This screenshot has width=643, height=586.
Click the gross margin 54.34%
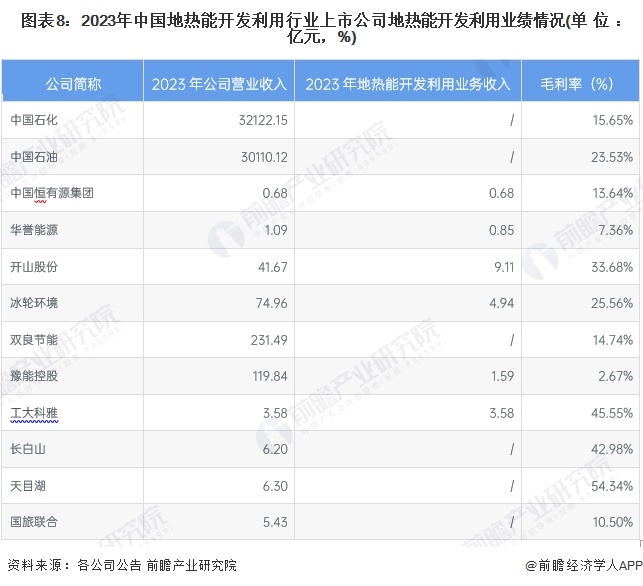point(612,486)
